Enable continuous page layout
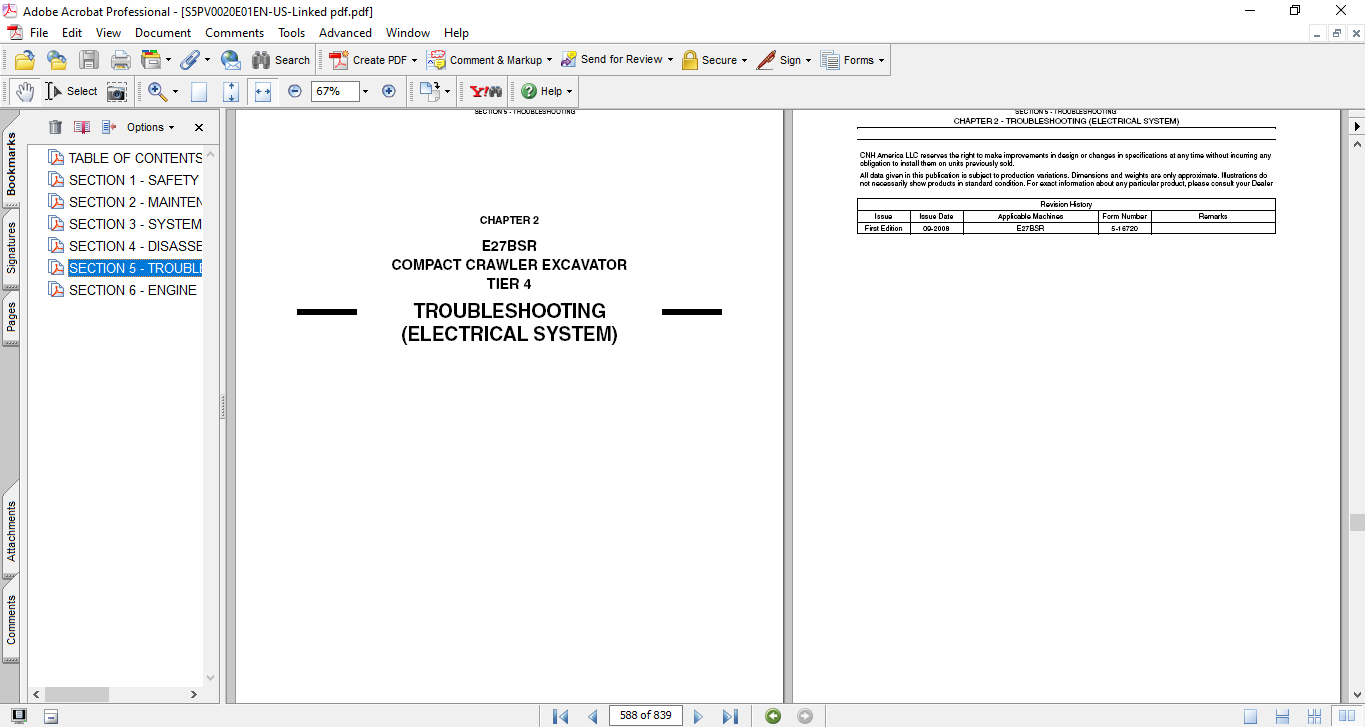This screenshot has height=727, width=1365. point(1283,716)
